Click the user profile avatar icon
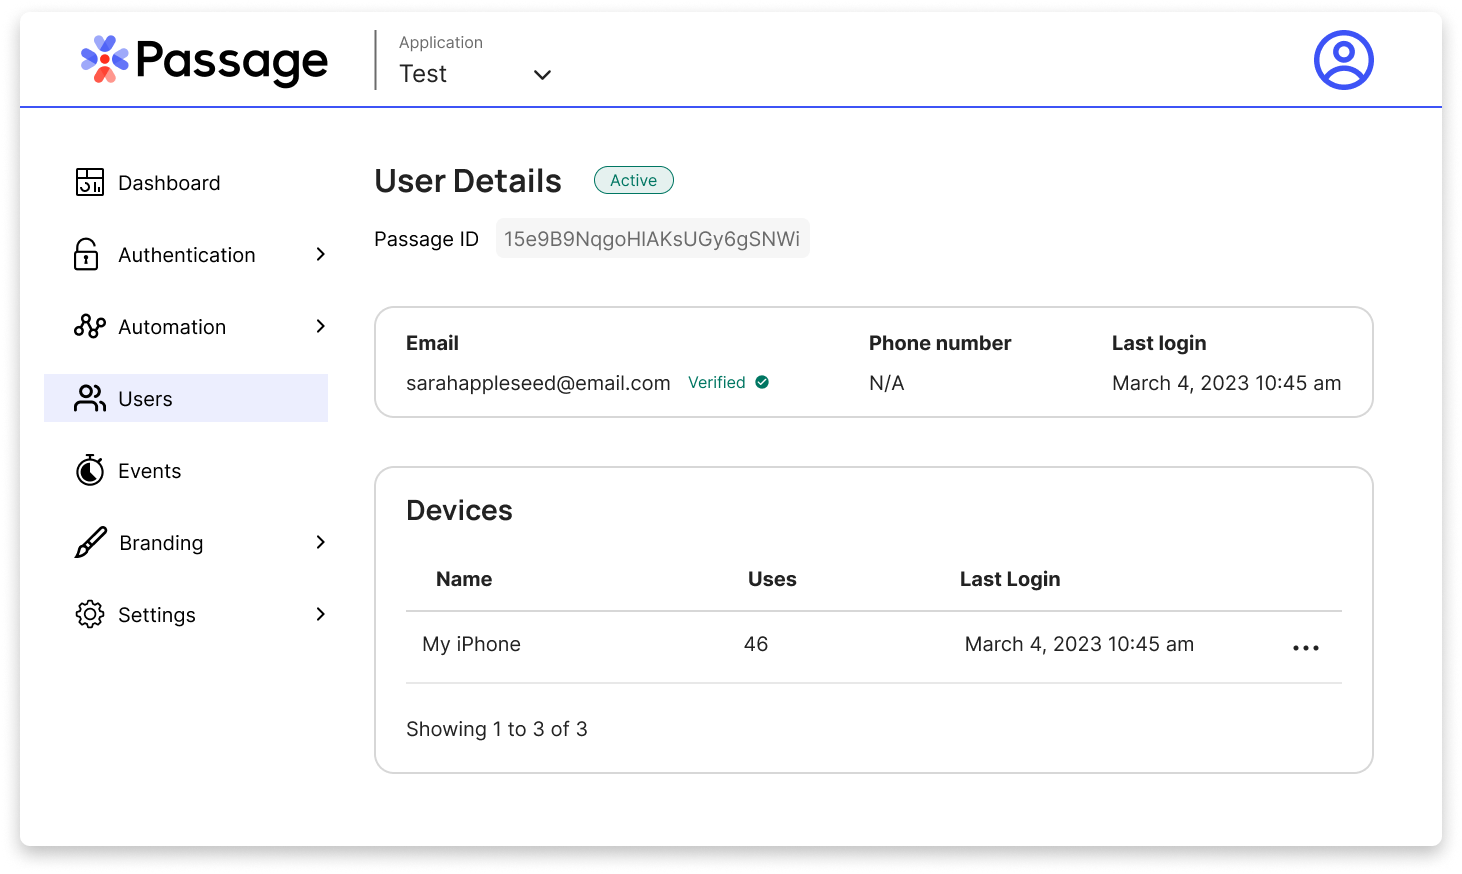 [1343, 60]
